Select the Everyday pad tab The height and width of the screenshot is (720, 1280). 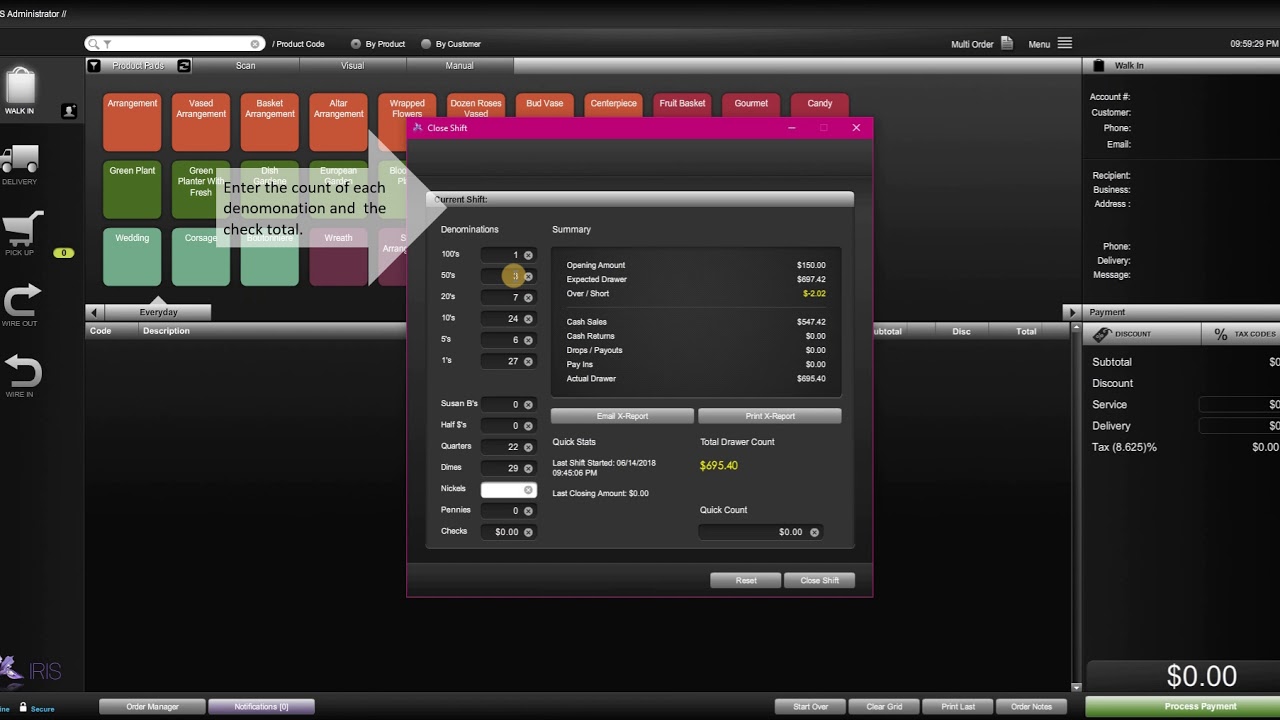pyautogui.click(x=158, y=312)
